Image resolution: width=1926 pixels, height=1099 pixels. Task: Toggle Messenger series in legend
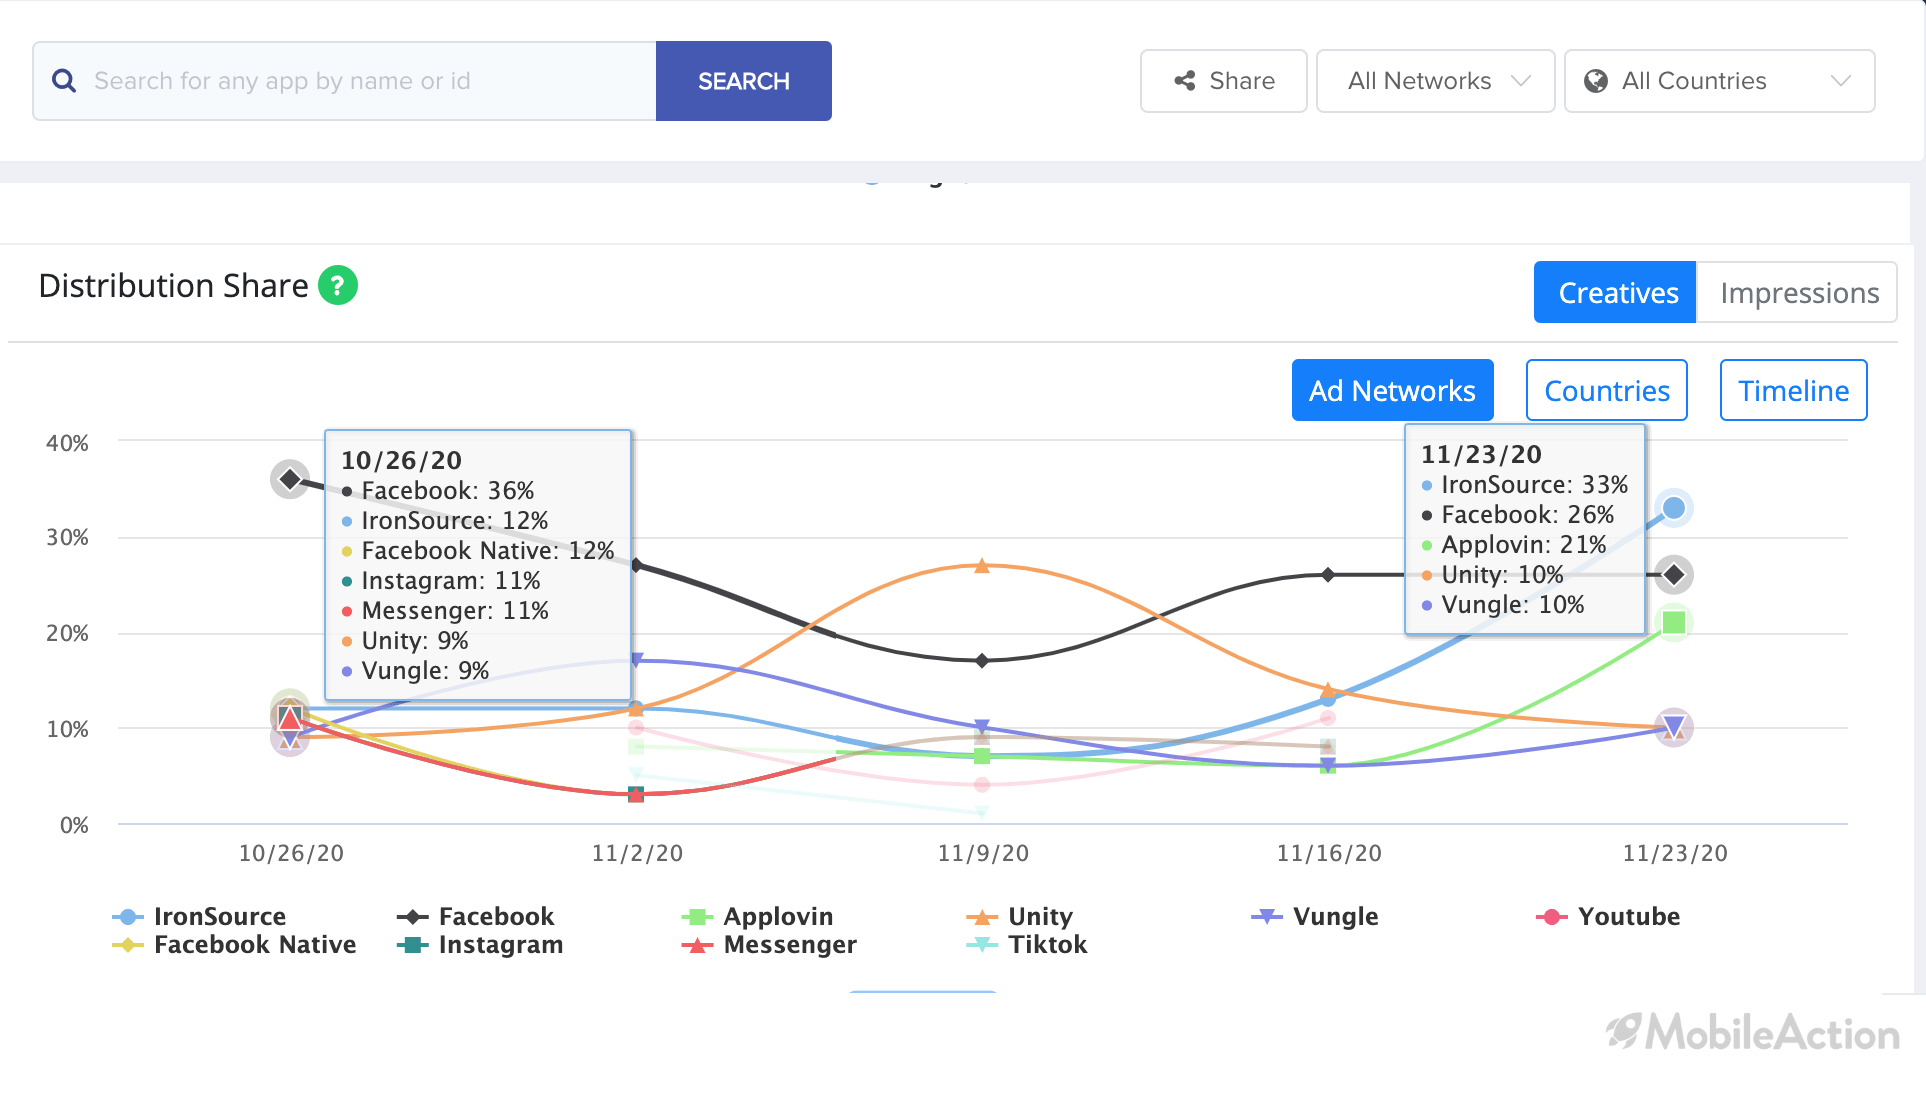coord(769,944)
